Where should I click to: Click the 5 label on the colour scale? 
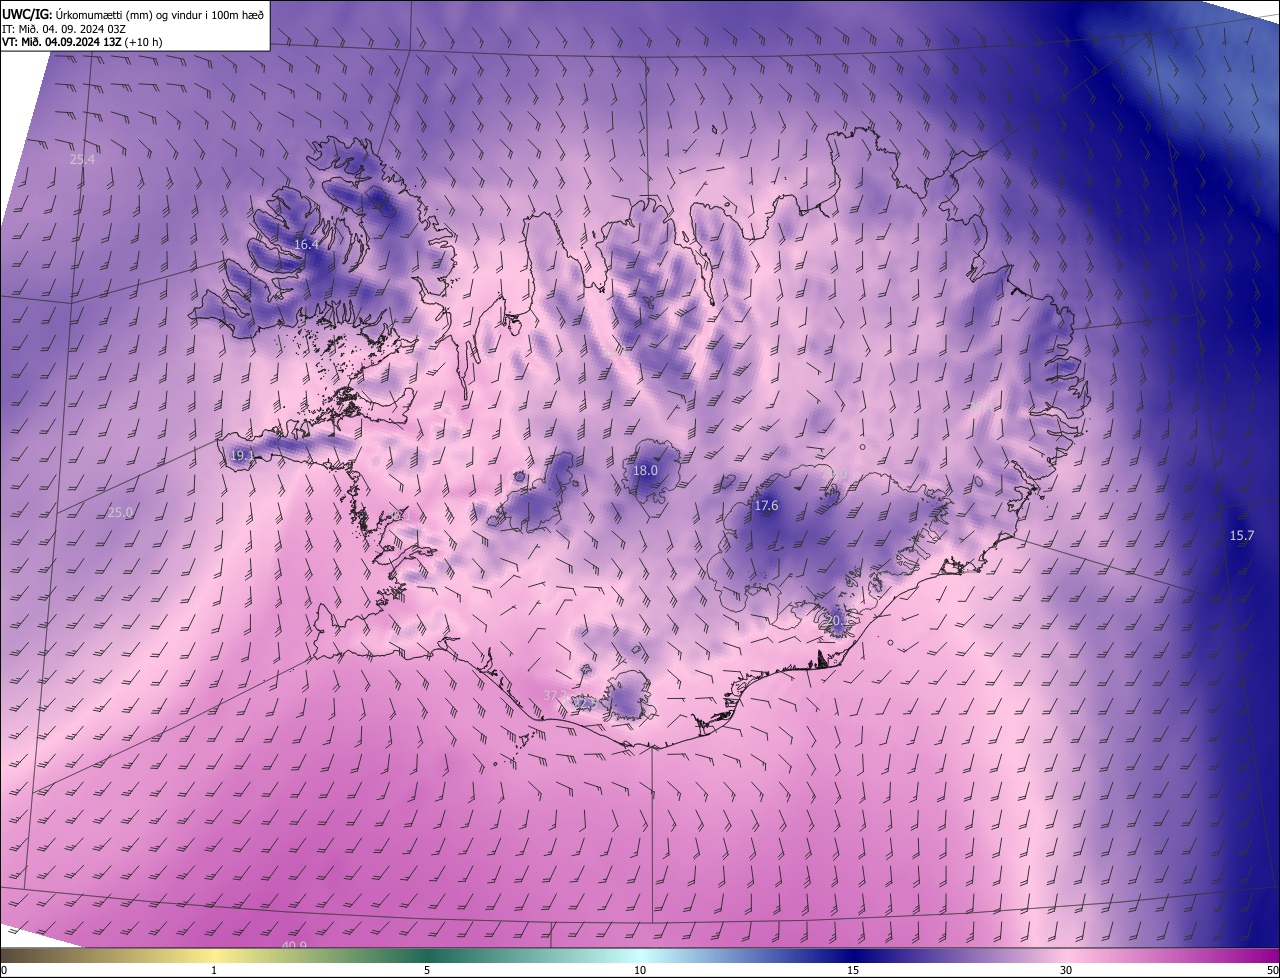click(x=427, y=970)
